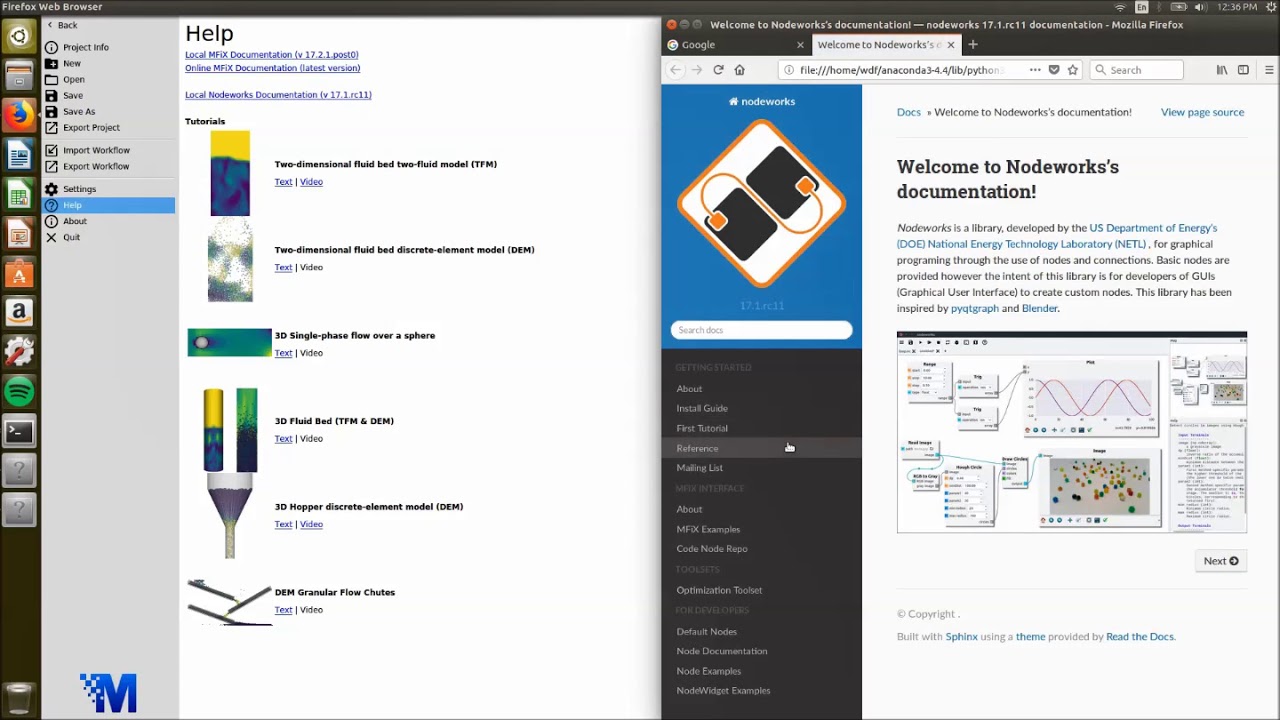This screenshot has height=720, width=1280.
Task: Click the Spotify icon in the dock
Action: point(19,392)
